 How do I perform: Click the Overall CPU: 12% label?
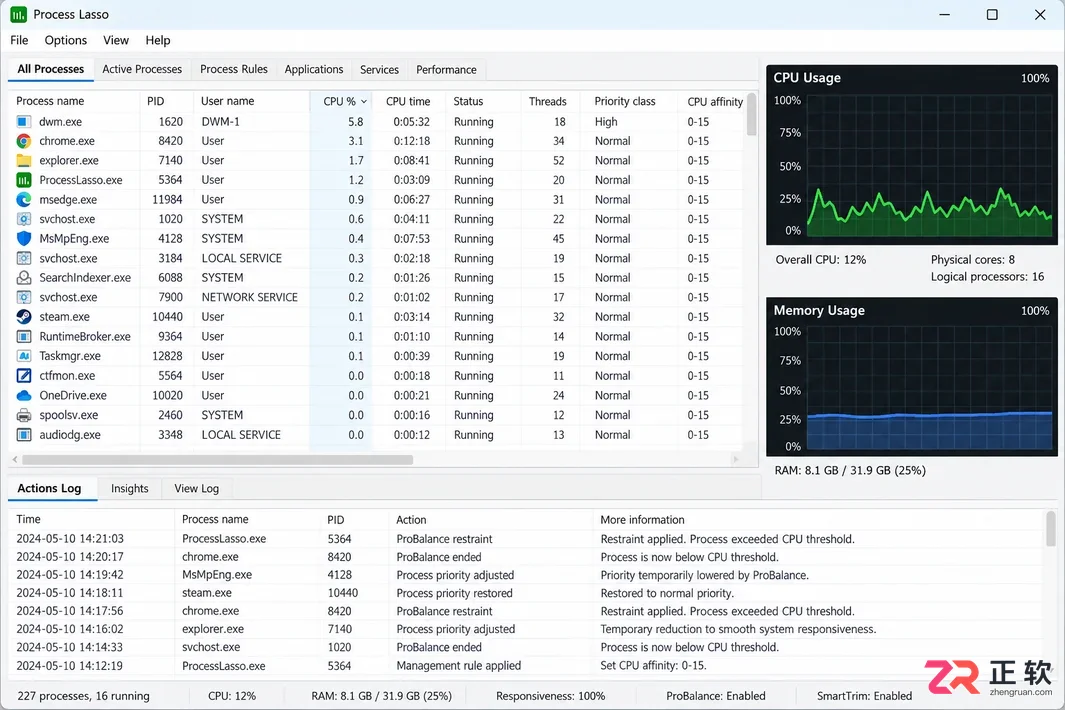[820, 260]
